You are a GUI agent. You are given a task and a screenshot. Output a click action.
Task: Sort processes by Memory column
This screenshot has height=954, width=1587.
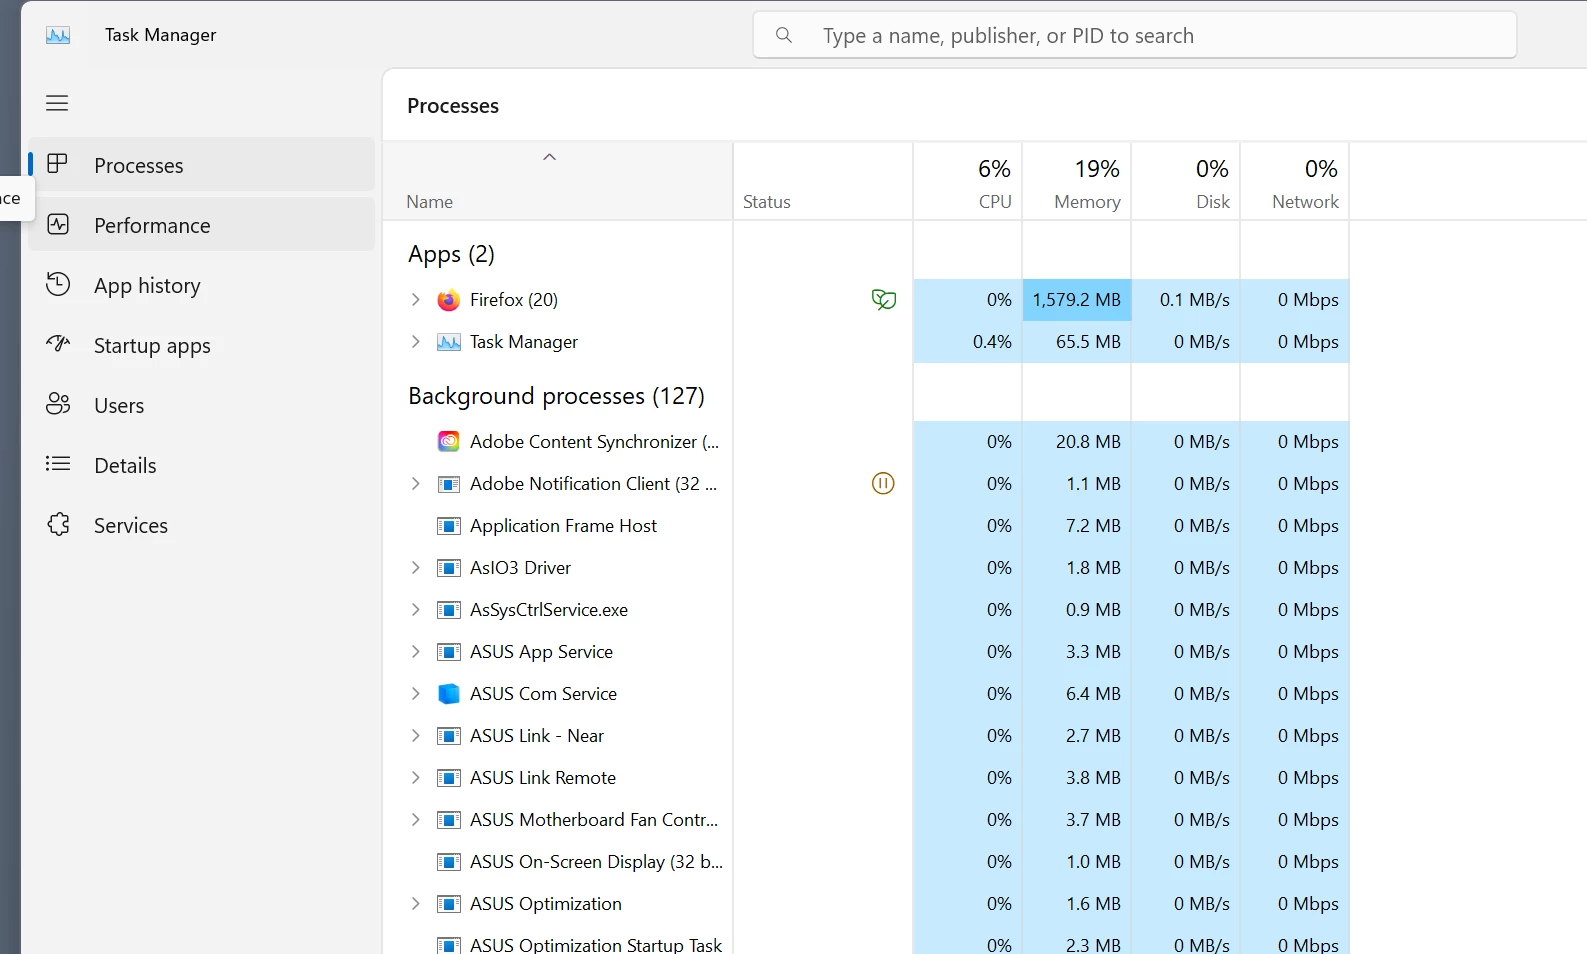coord(1077,181)
